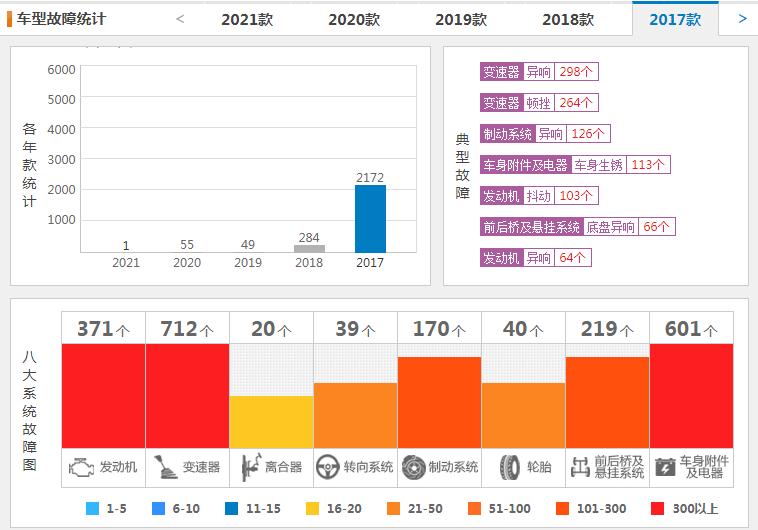The width and height of the screenshot is (758, 530).
Task: Click the 101-300 legend swatch
Action: point(562,508)
